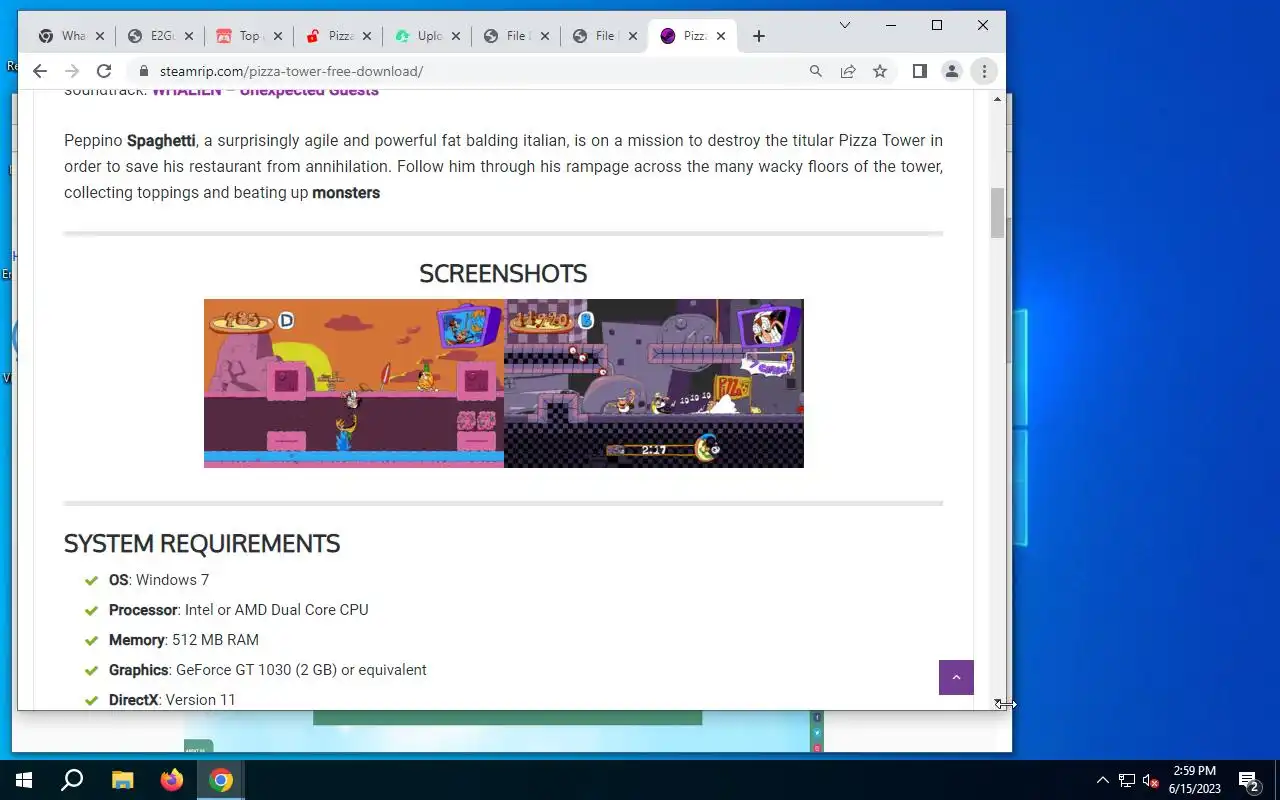Open the browser side panel
The image size is (1280, 800).
click(920, 71)
